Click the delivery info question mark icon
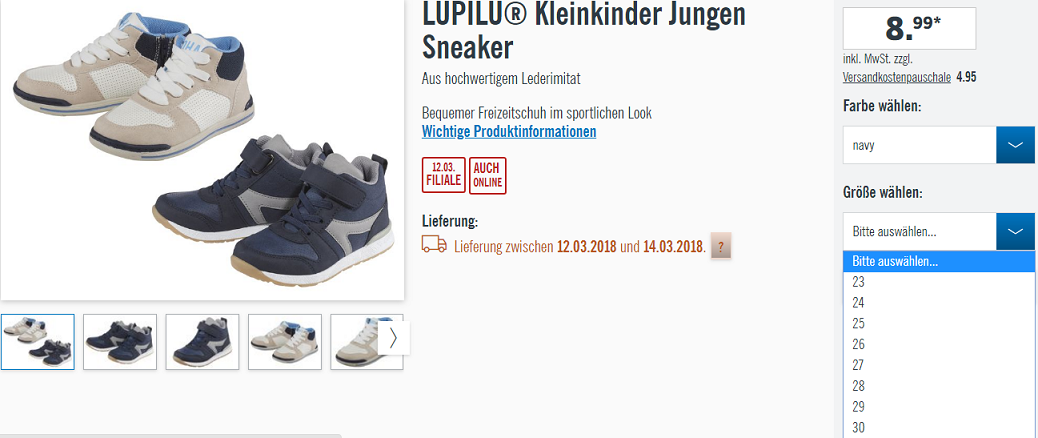 point(721,246)
